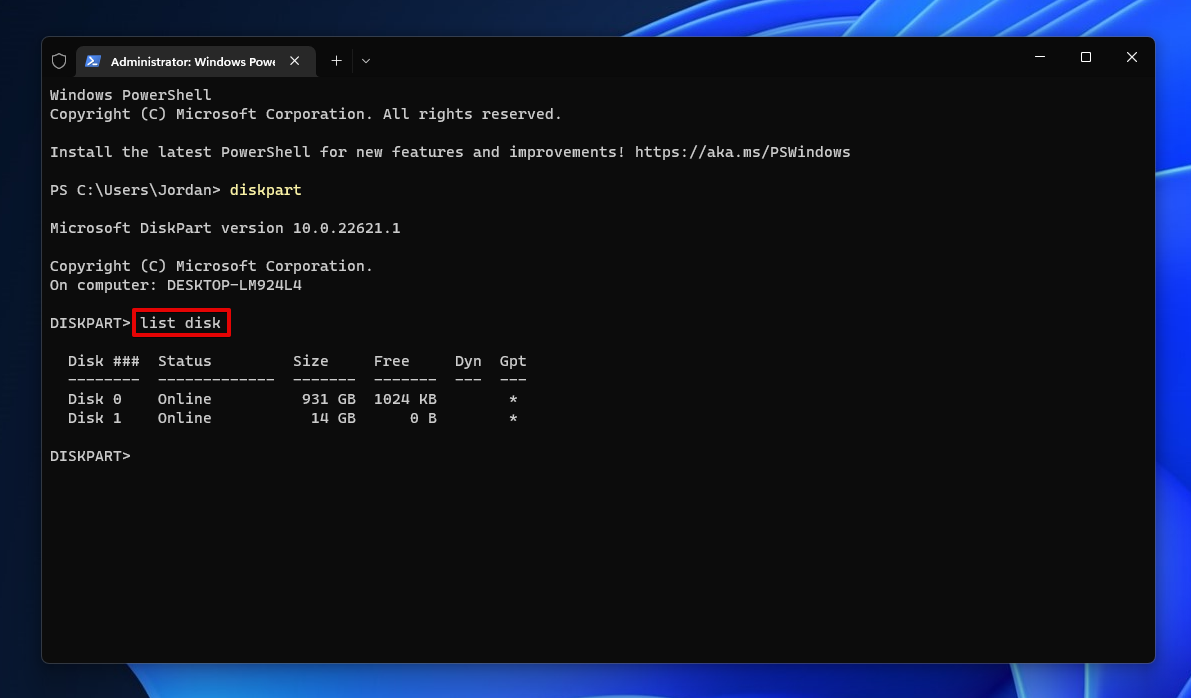Image resolution: width=1191 pixels, height=698 pixels.
Task: Click the Gpt asterisk for Disk 1
Action: (x=513, y=418)
